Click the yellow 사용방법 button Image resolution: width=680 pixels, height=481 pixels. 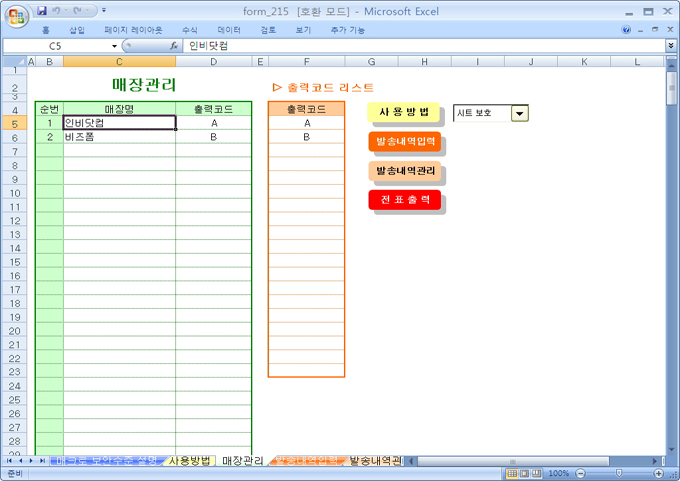[404, 112]
